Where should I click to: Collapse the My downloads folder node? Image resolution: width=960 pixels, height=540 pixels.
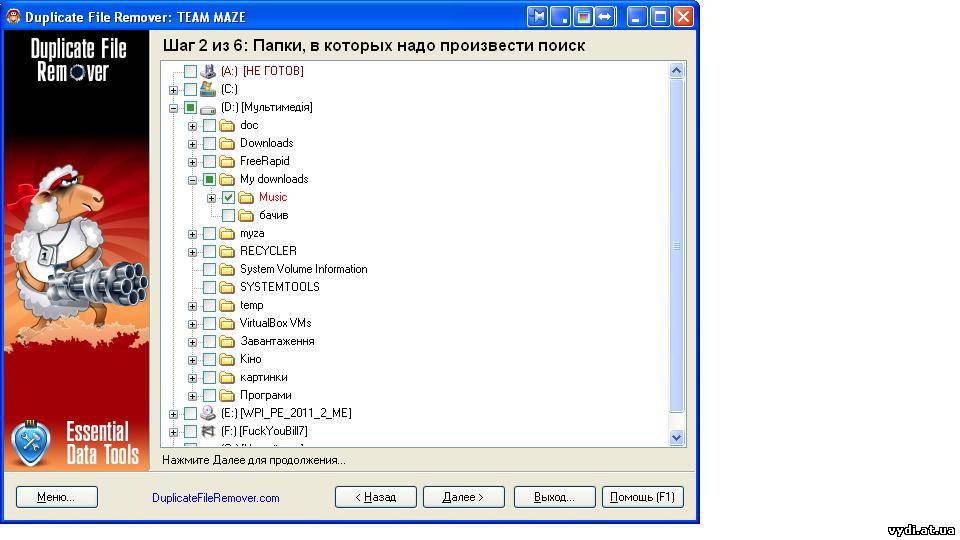(x=192, y=181)
